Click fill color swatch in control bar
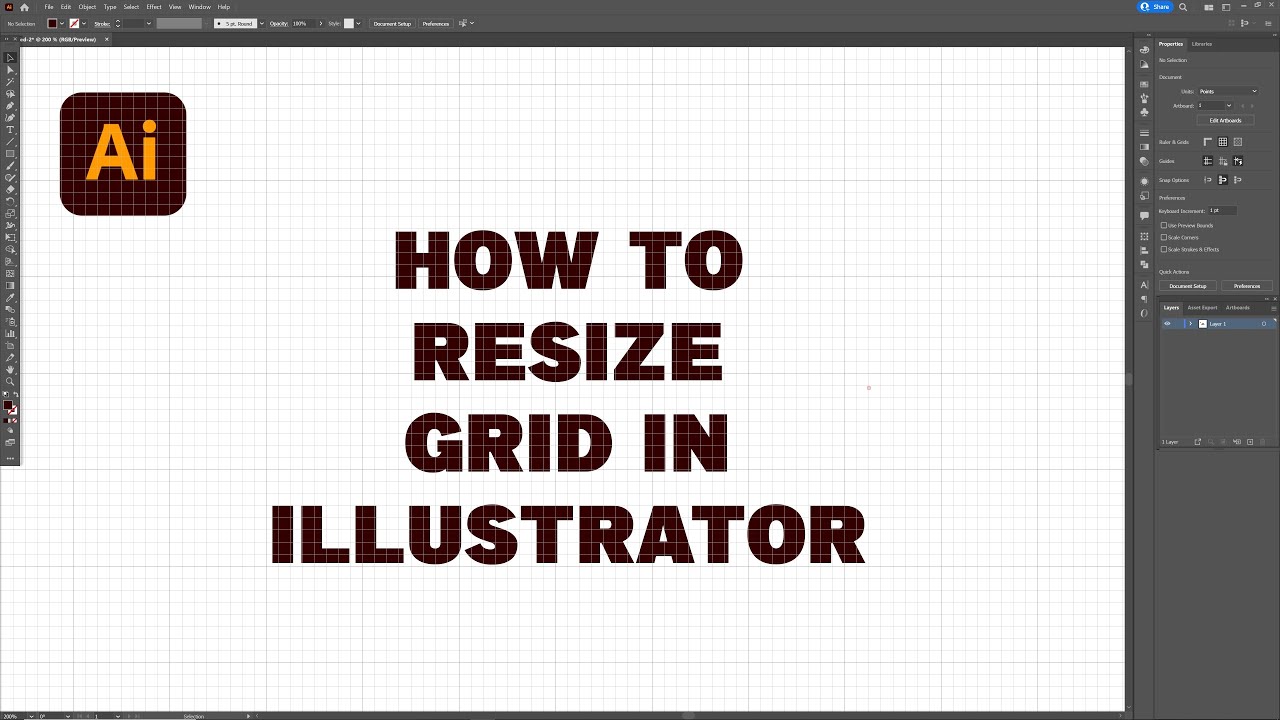Screen dimensions: 1280x720 click(52, 23)
